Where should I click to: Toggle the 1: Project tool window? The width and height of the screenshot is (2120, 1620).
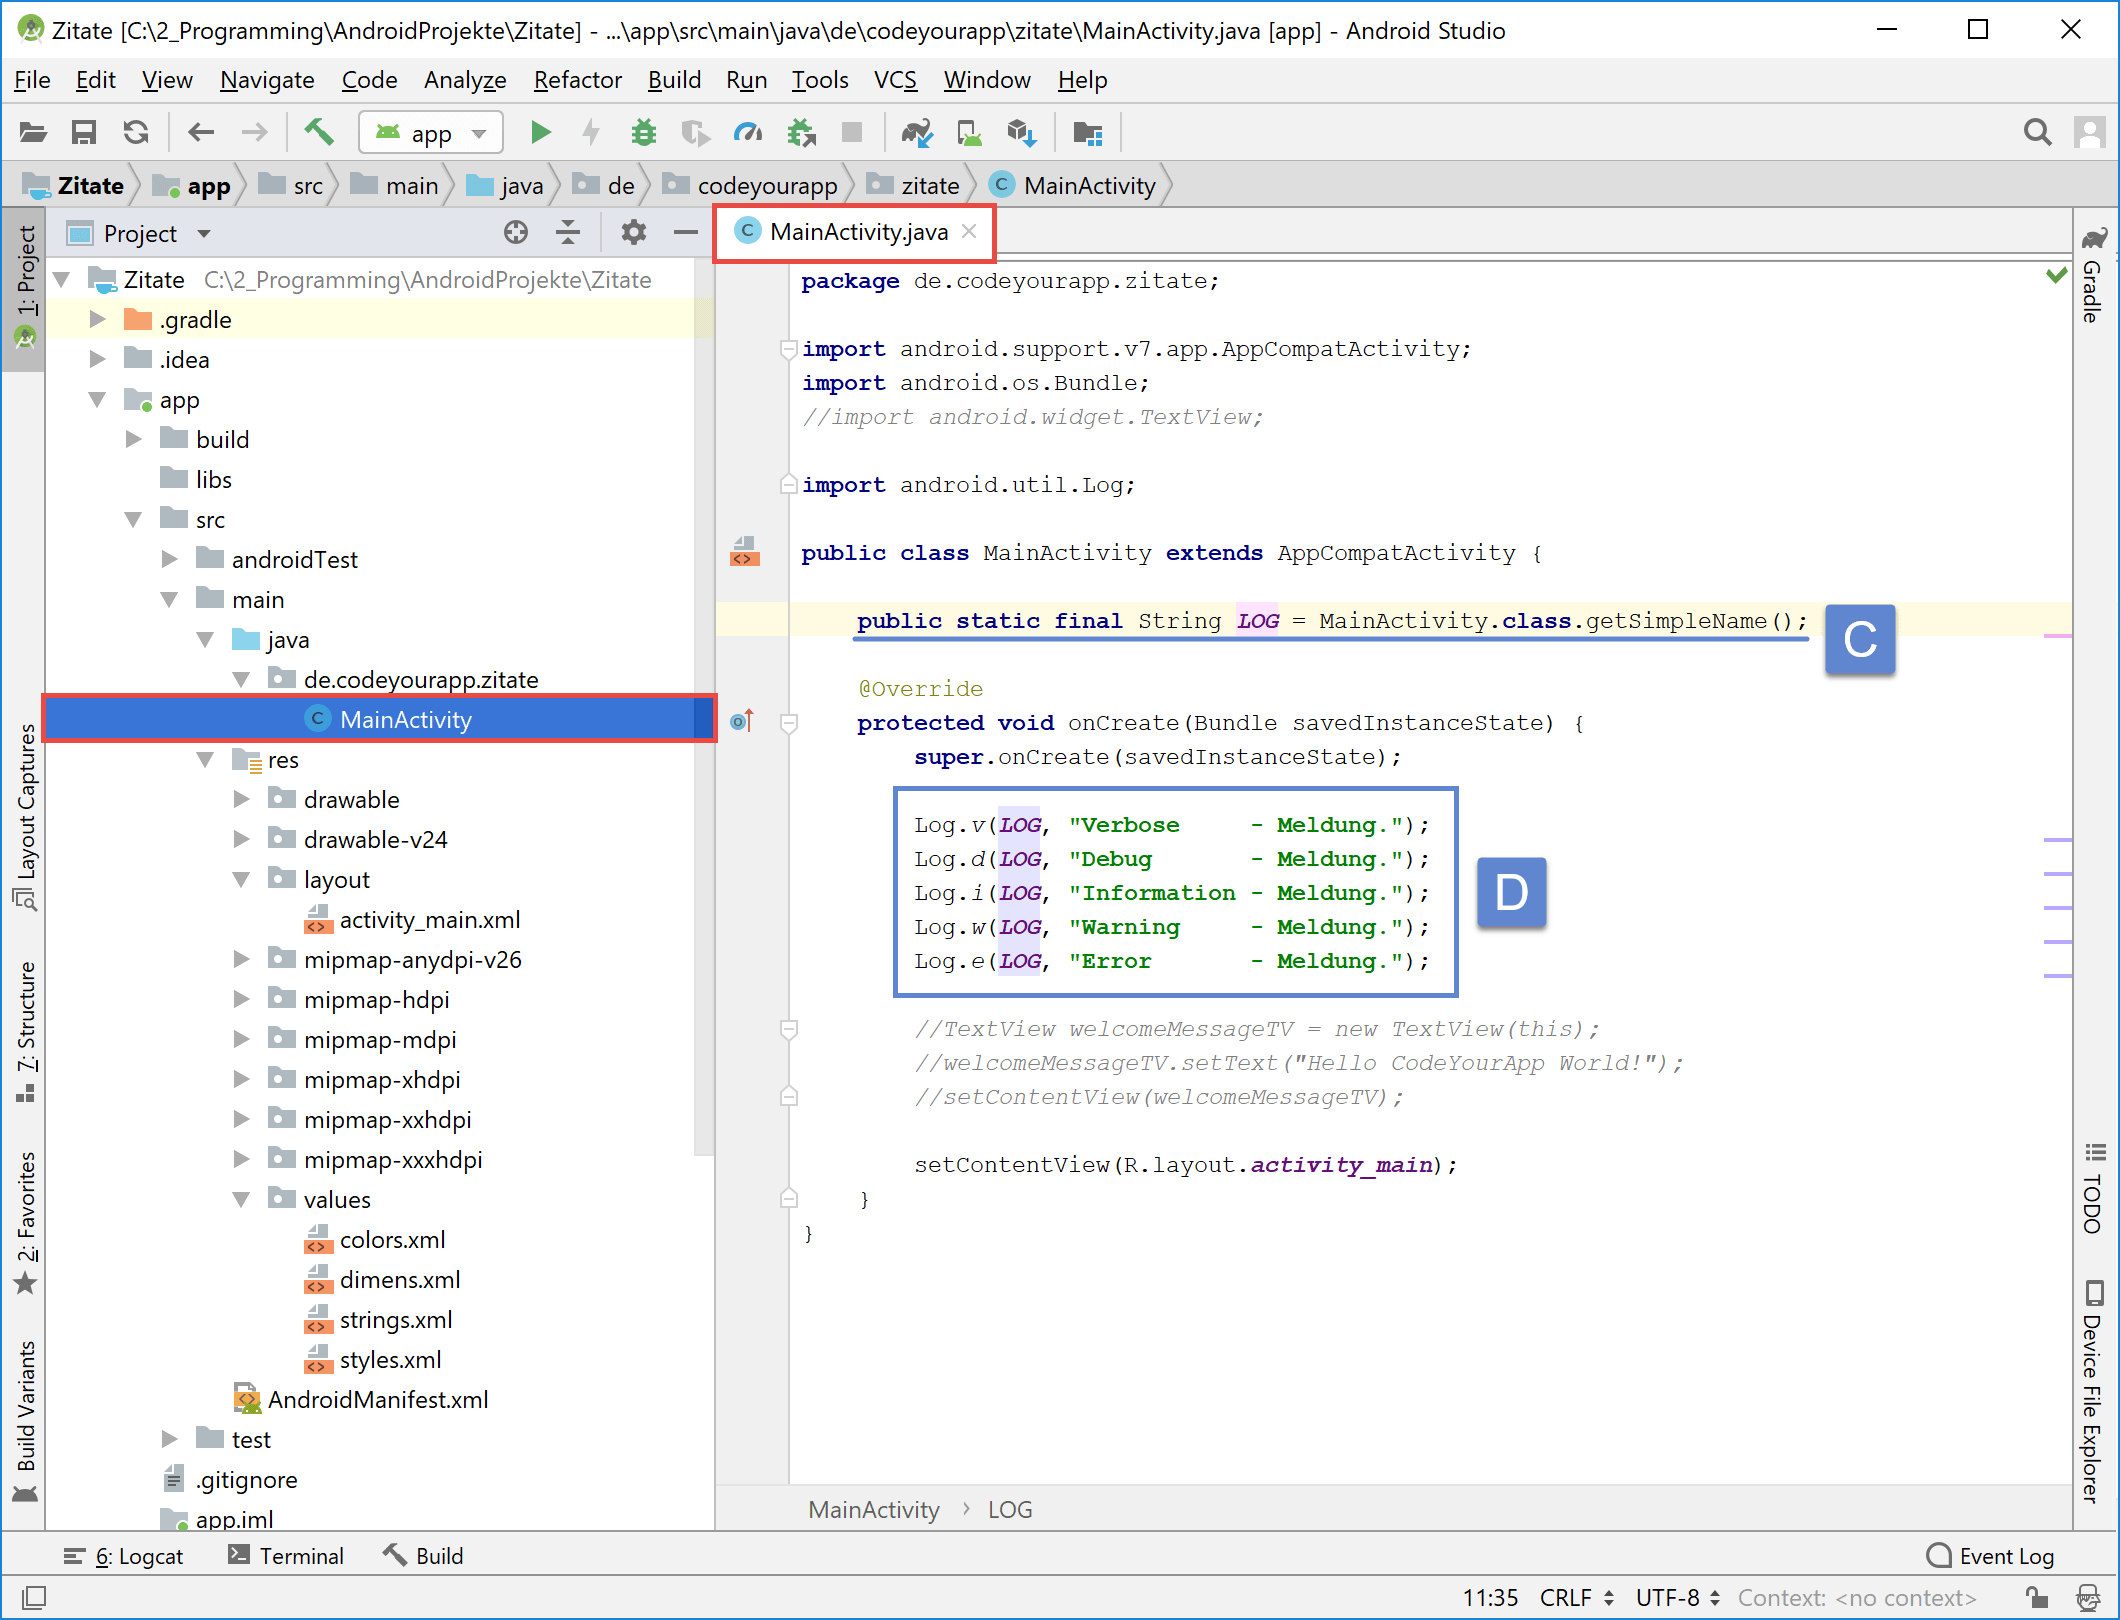(24, 288)
